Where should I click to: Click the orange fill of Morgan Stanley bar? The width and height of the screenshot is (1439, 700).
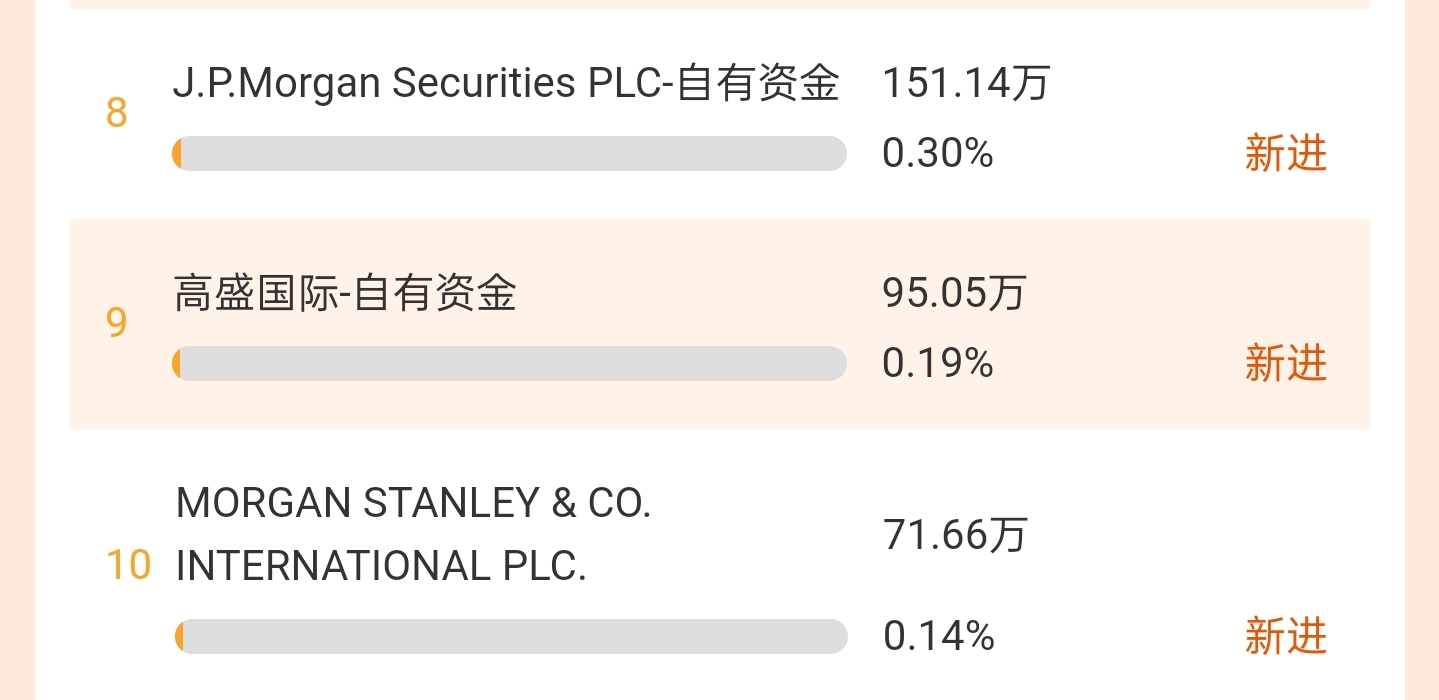179,636
